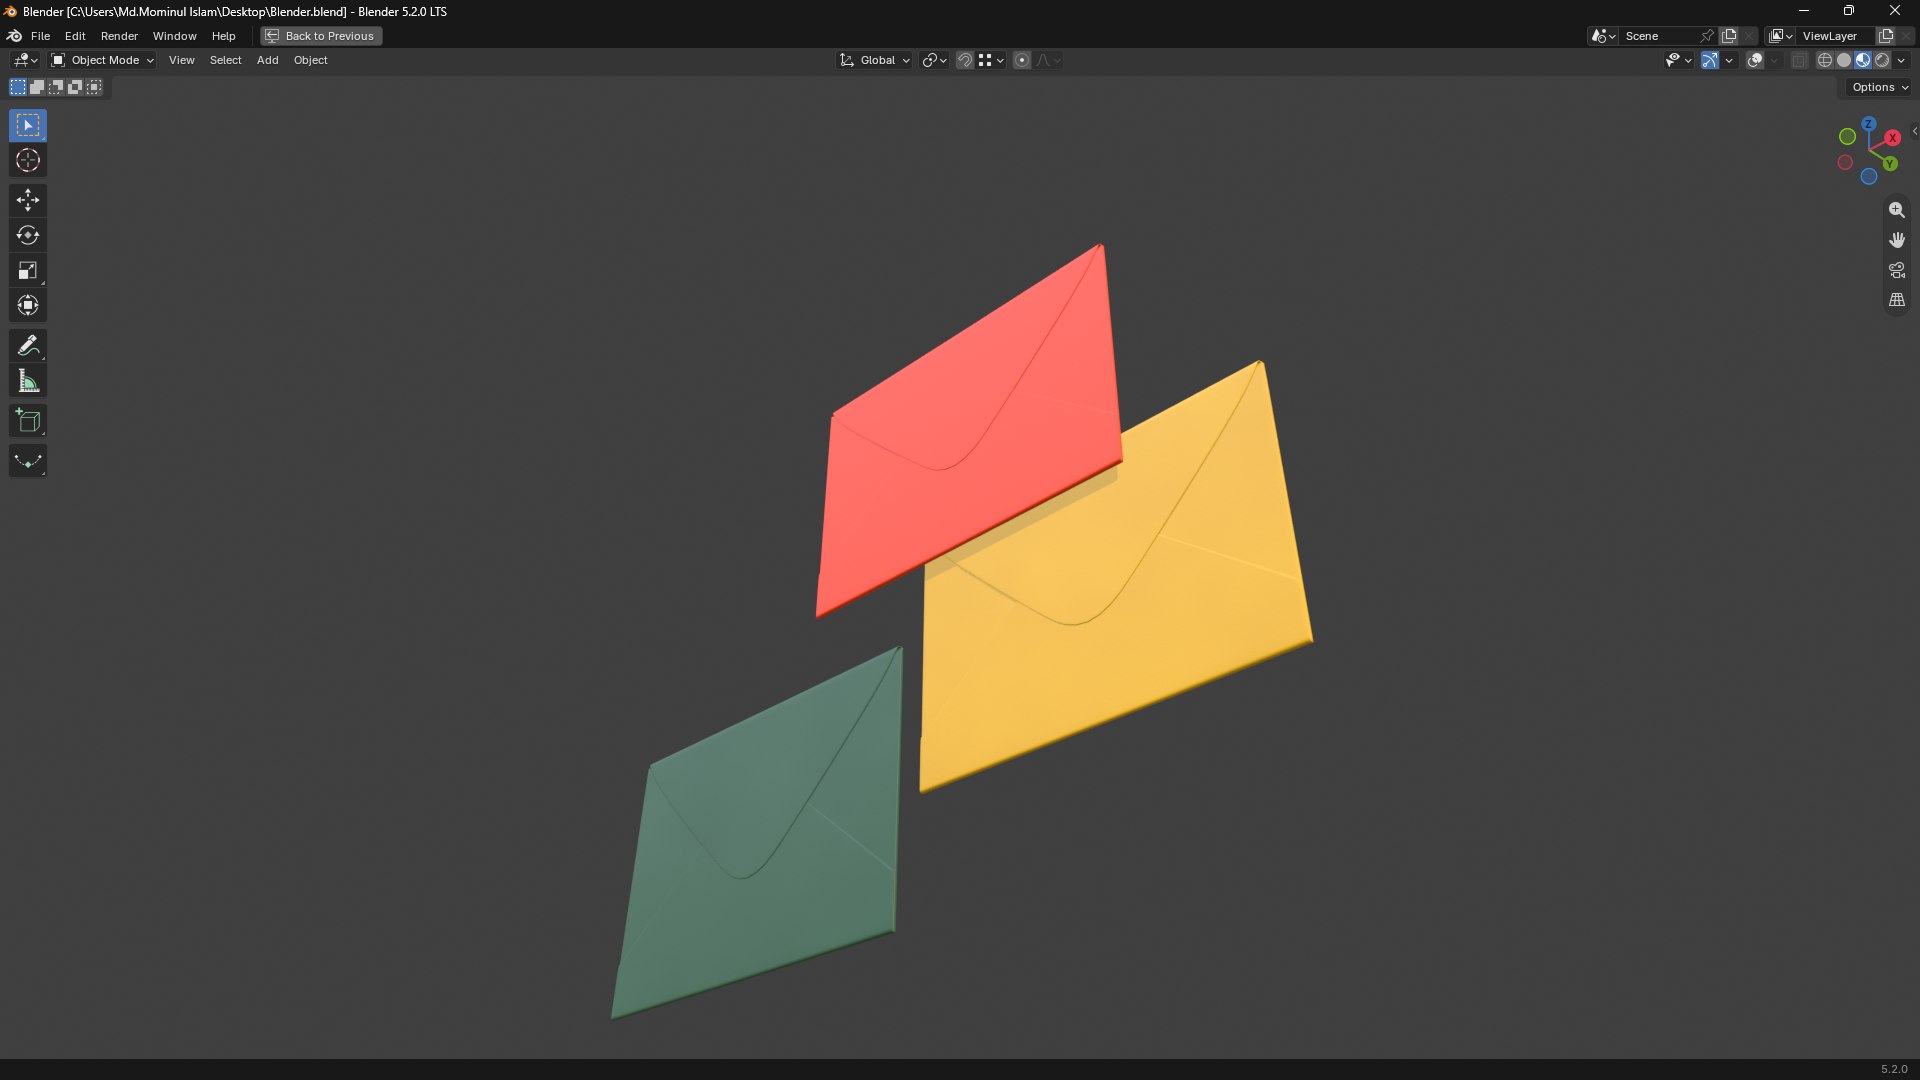Activate the 3D Cursor tool

point(28,161)
